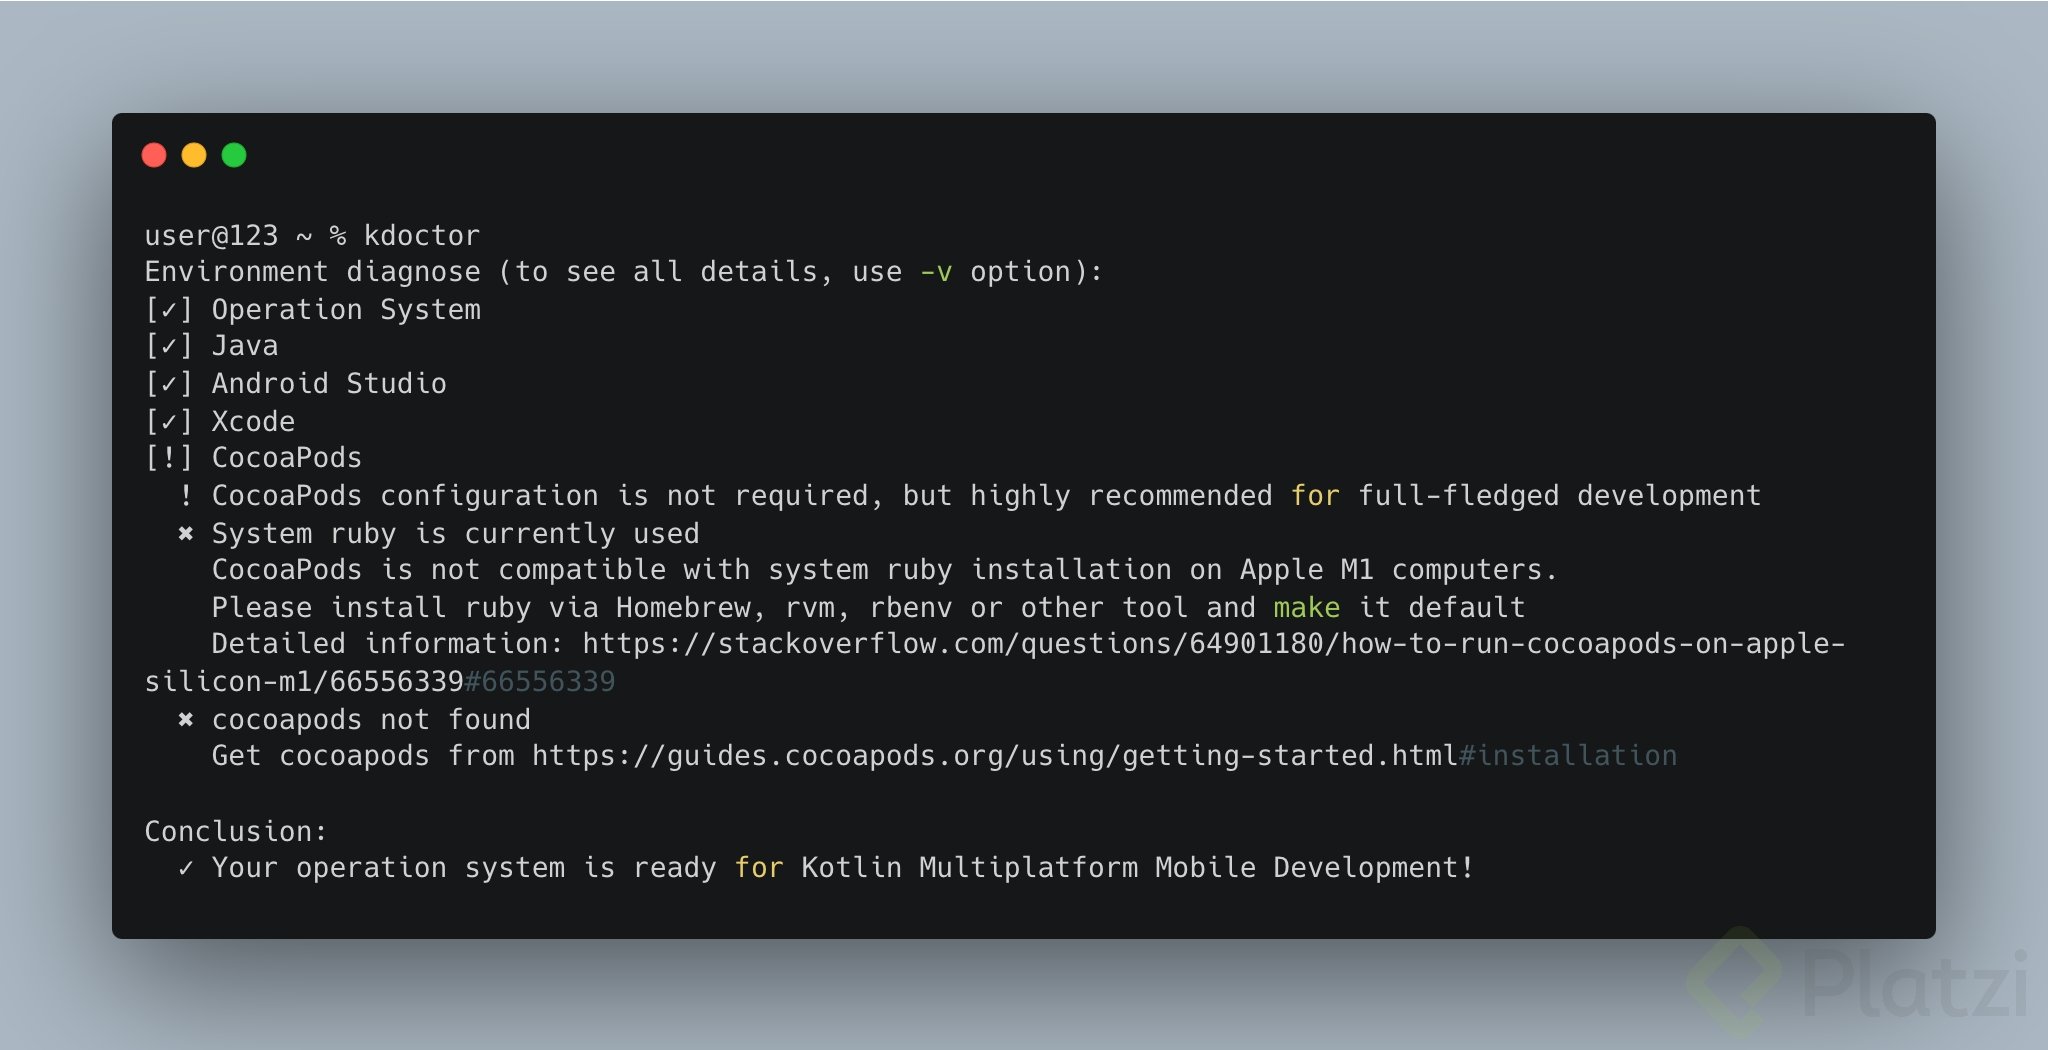2048x1050 pixels.
Task: Toggle the Java environment check entry
Action: (245, 346)
